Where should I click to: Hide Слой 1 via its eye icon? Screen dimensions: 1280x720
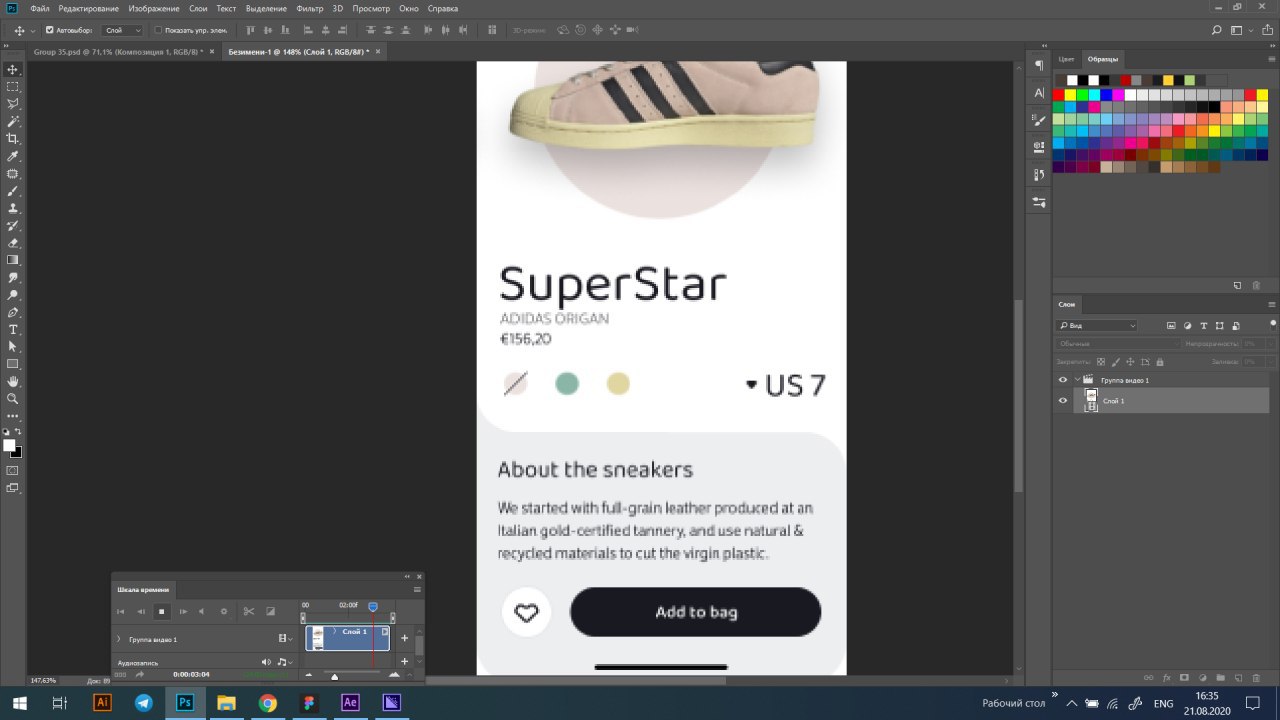point(1063,401)
